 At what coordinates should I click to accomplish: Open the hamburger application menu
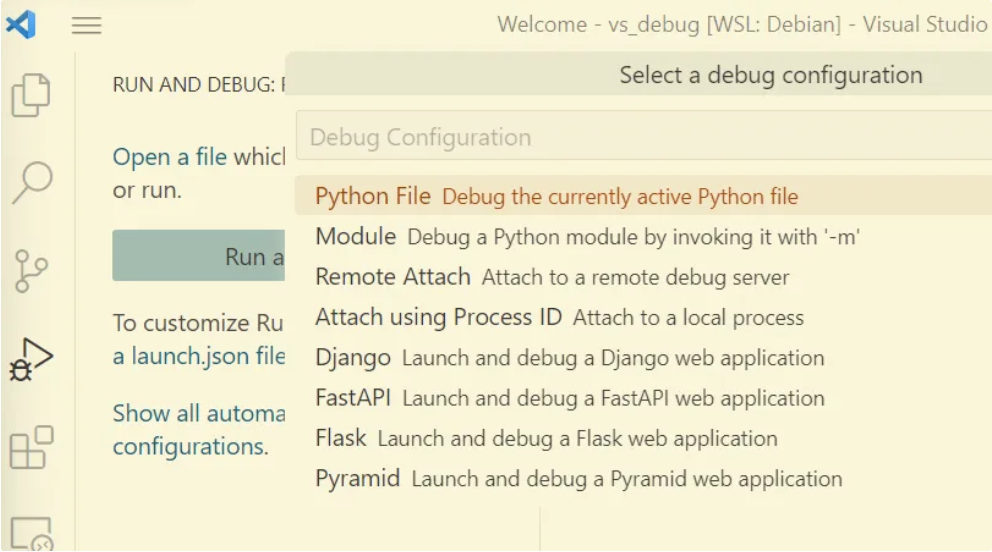click(x=87, y=25)
